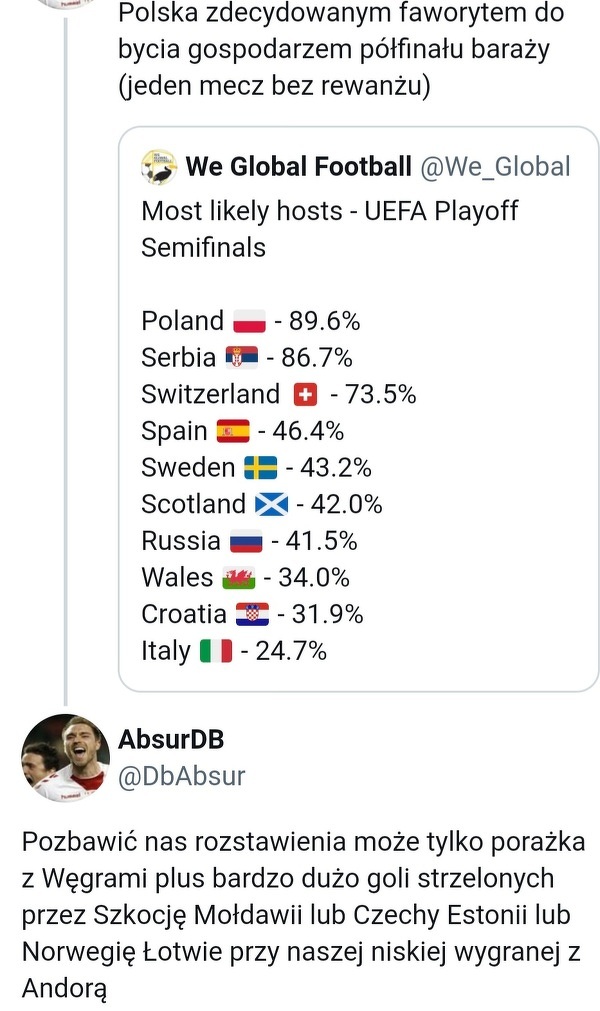600x1011 pixels.
Task: Click the Poland flag emoji
Action: click(249, 321)
